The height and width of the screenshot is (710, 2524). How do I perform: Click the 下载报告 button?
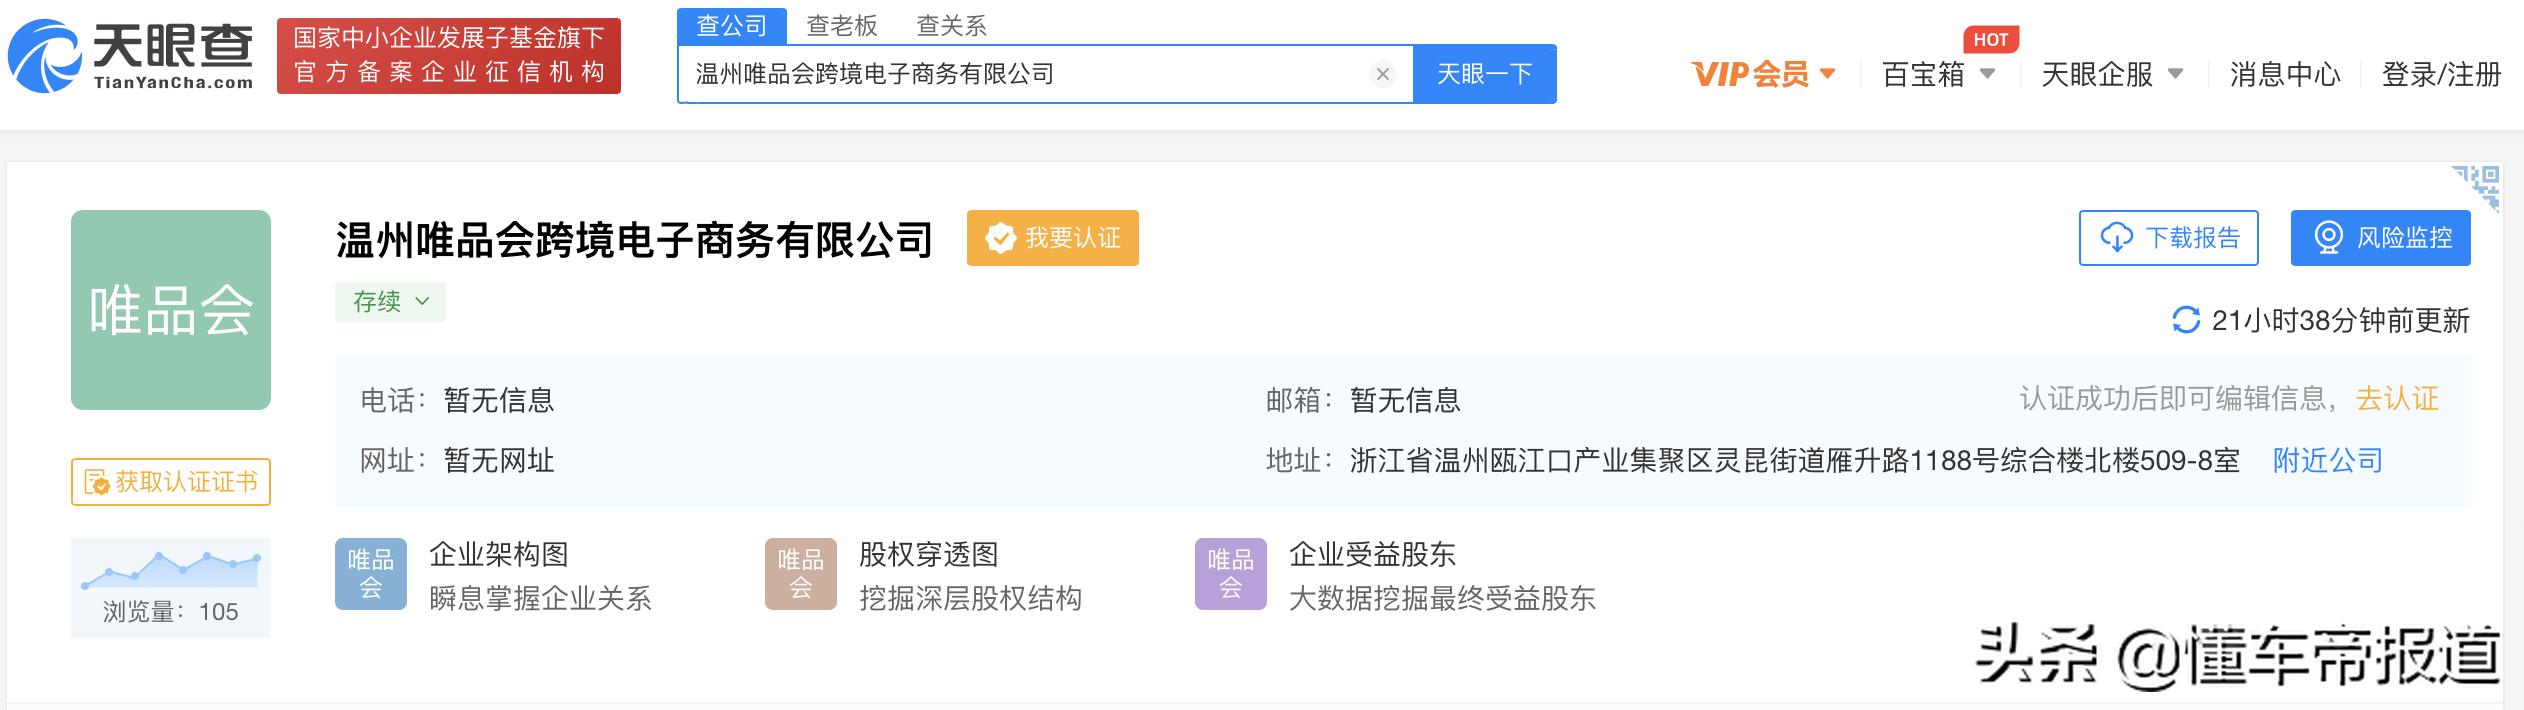tap(2168, 238)
